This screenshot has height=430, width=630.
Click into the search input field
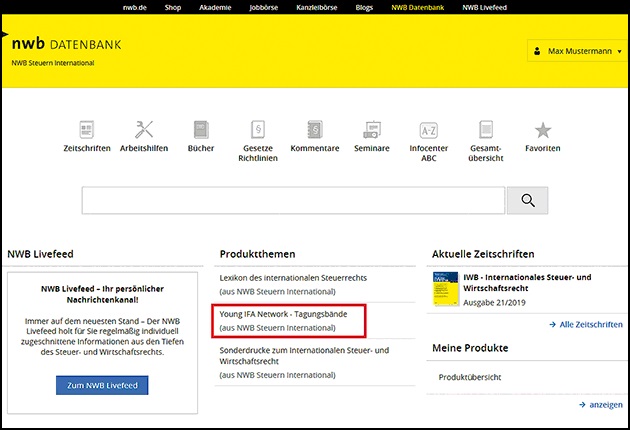(293, 200)
